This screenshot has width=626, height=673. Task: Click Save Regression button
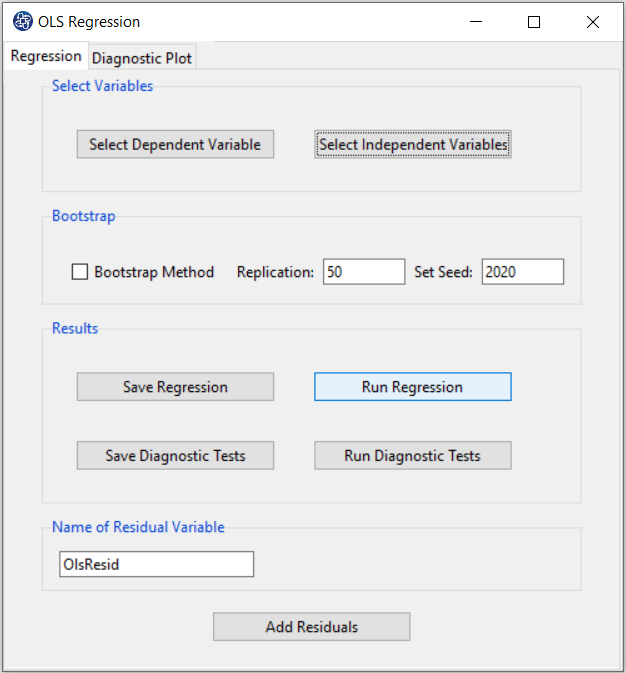point(175,387)
